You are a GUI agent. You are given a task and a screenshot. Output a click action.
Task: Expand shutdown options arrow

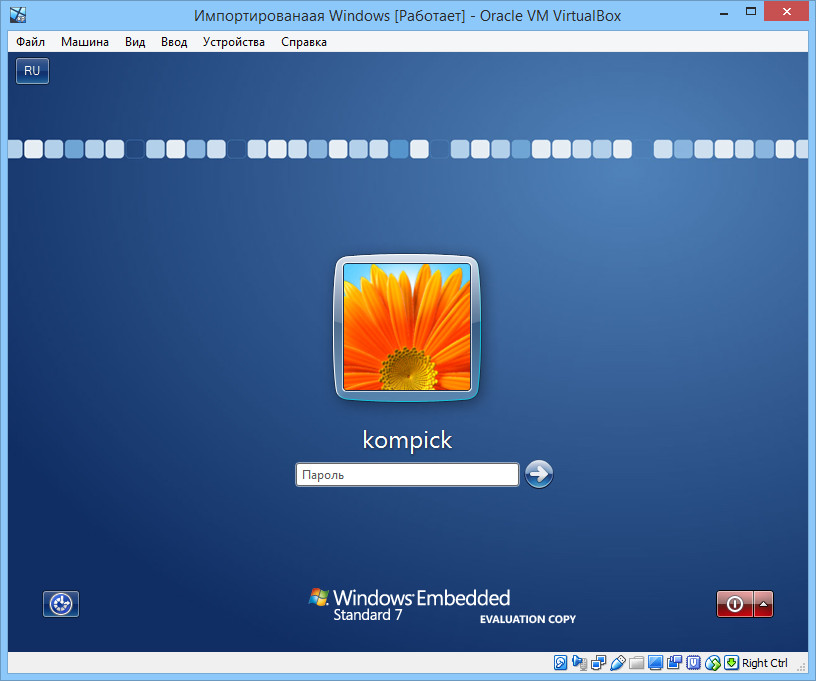763,604
